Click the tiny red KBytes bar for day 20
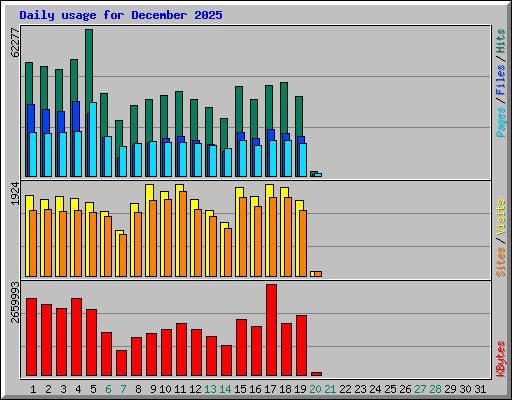The width and height of the screenshot is (512, 400). tap(316, 374)
